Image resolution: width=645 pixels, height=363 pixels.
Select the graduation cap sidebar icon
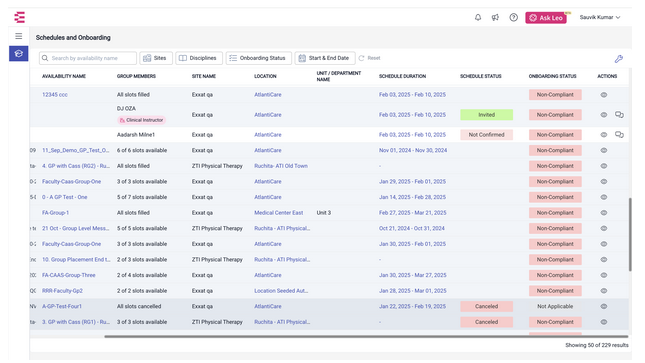pyautogui.click(x=19, y=54)
